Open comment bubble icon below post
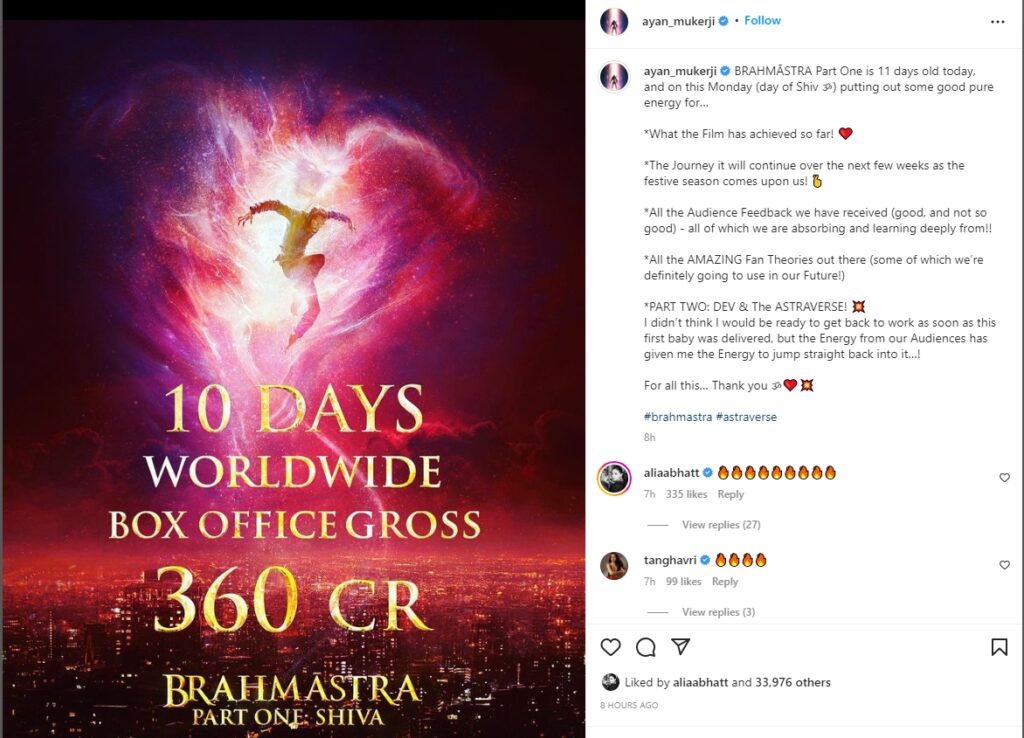This screenshot has width=1024, height=738. pos(646,647)
